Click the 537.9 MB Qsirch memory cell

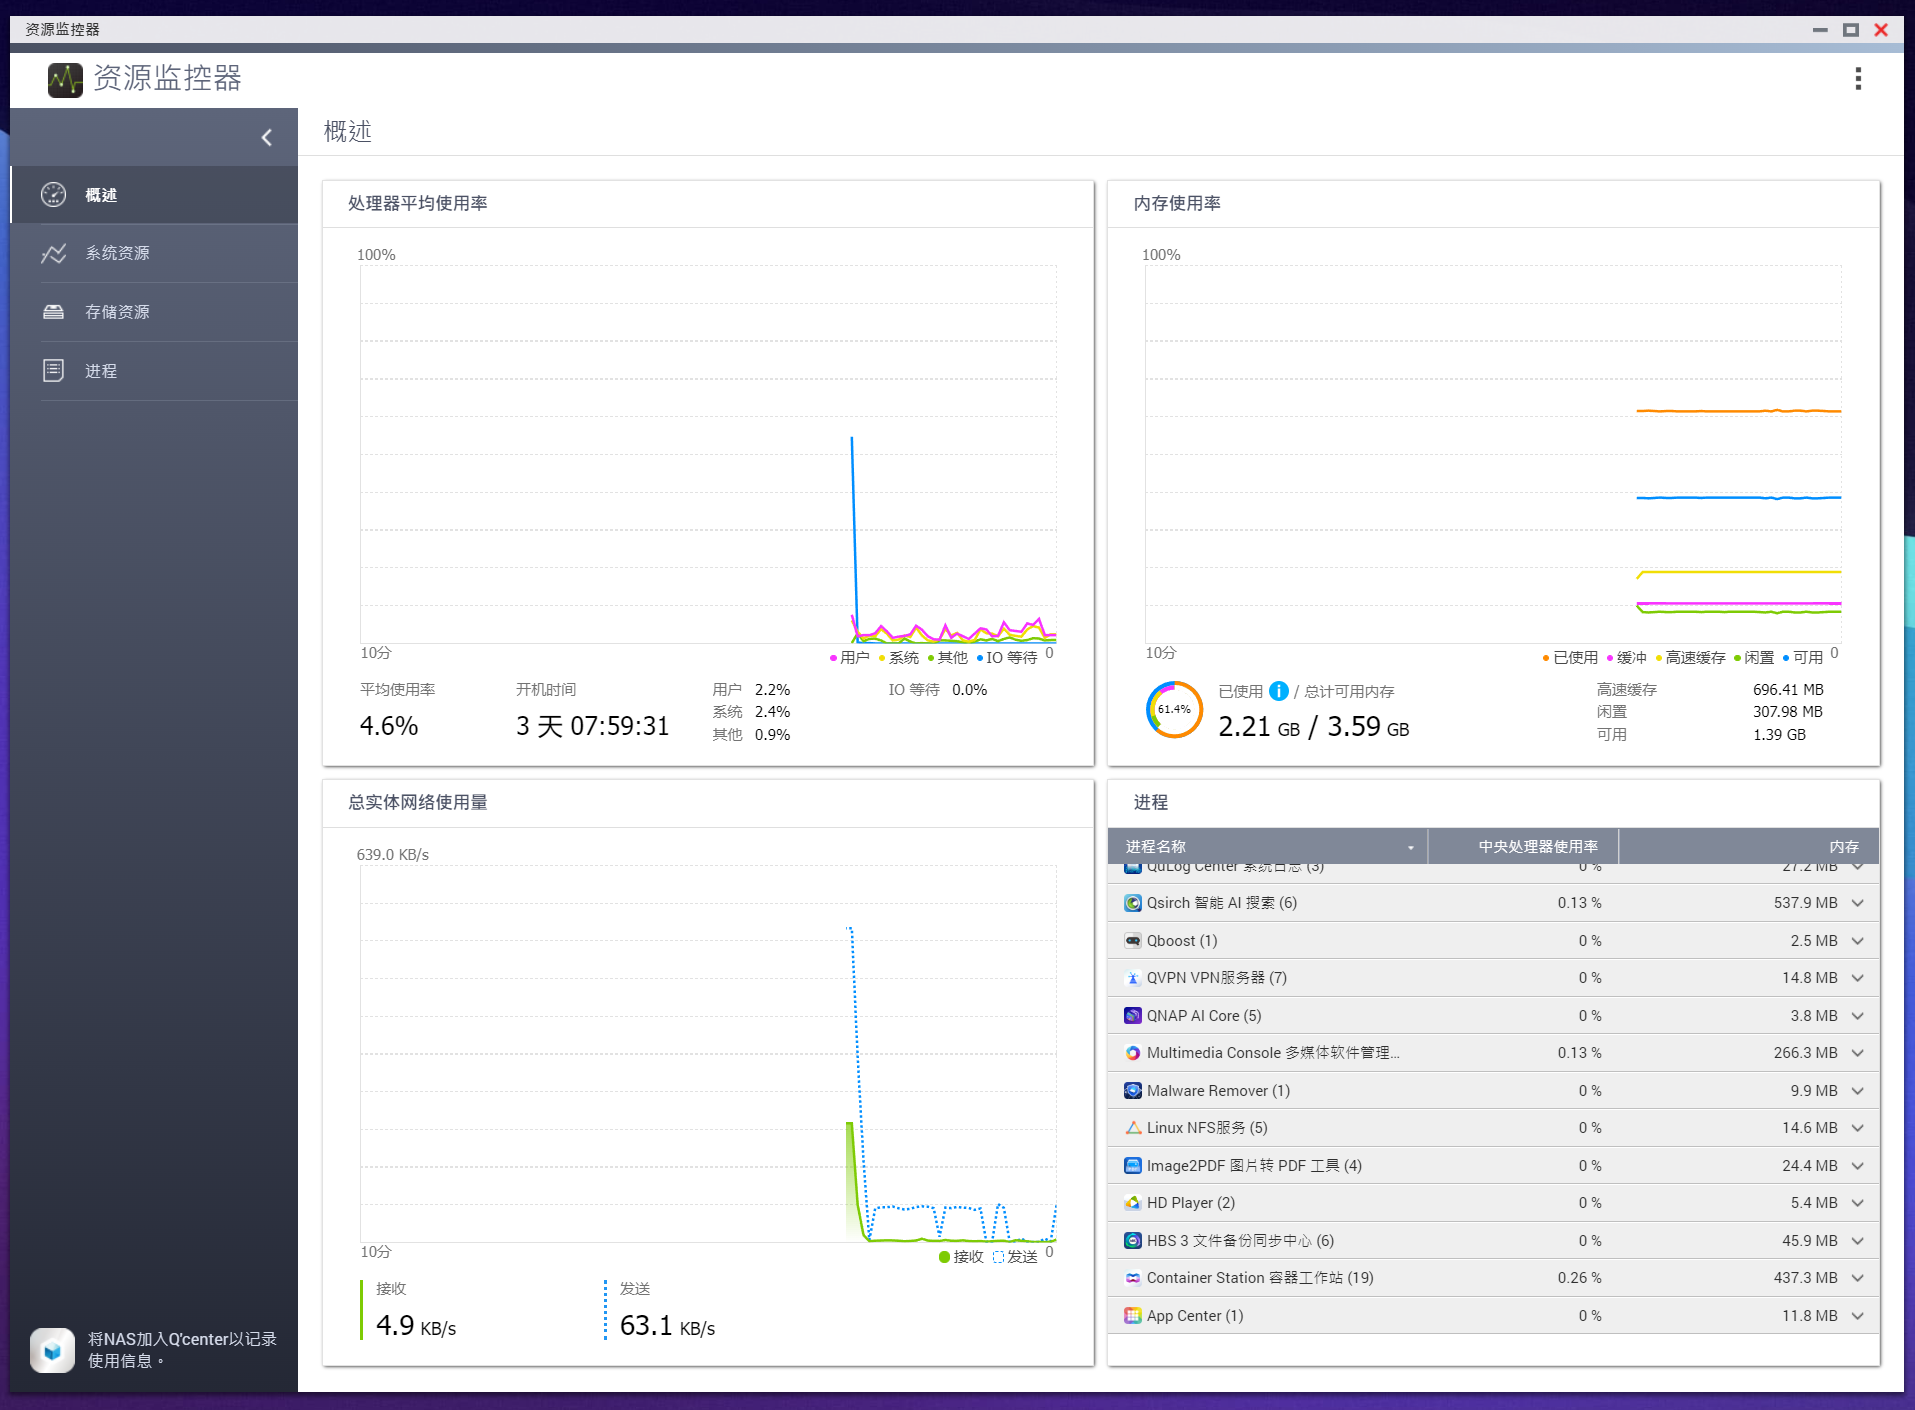pos(1806,903)
